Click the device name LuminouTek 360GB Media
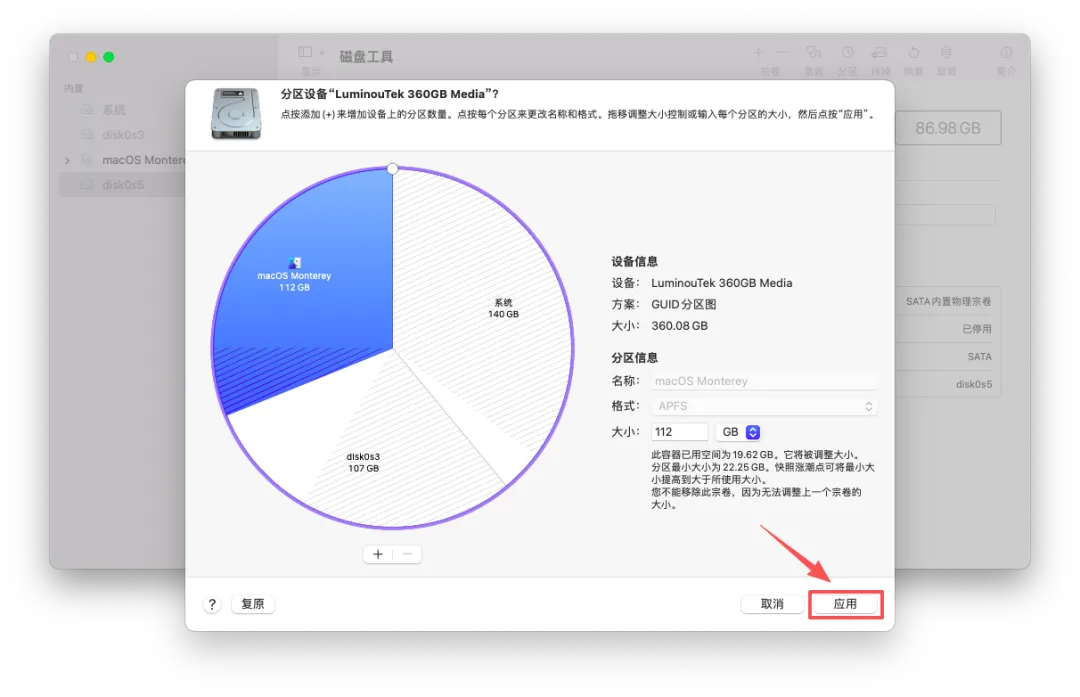 click(721, 283)
